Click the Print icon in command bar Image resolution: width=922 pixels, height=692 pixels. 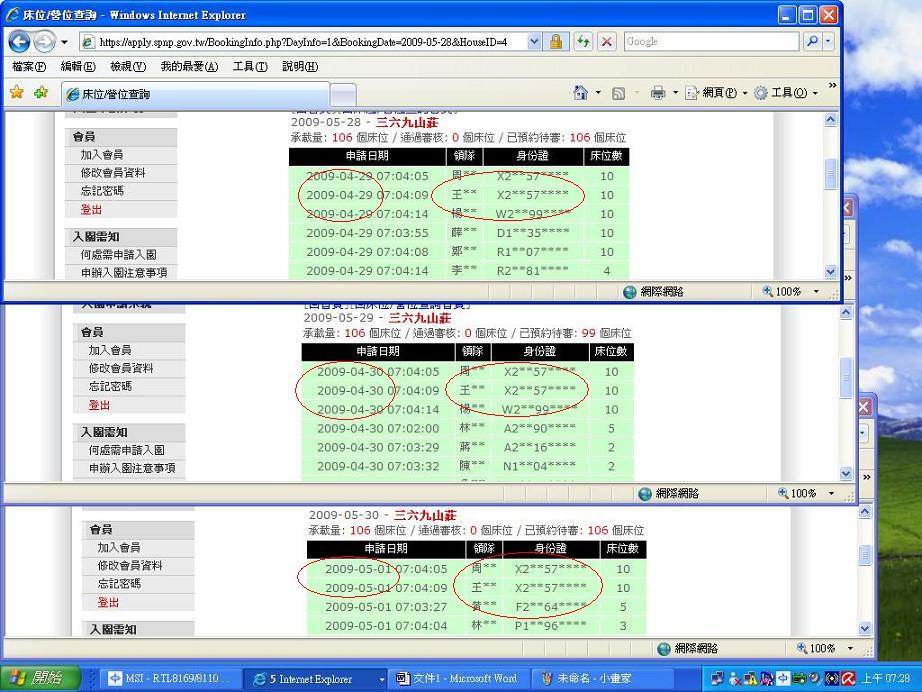point(658,93)
